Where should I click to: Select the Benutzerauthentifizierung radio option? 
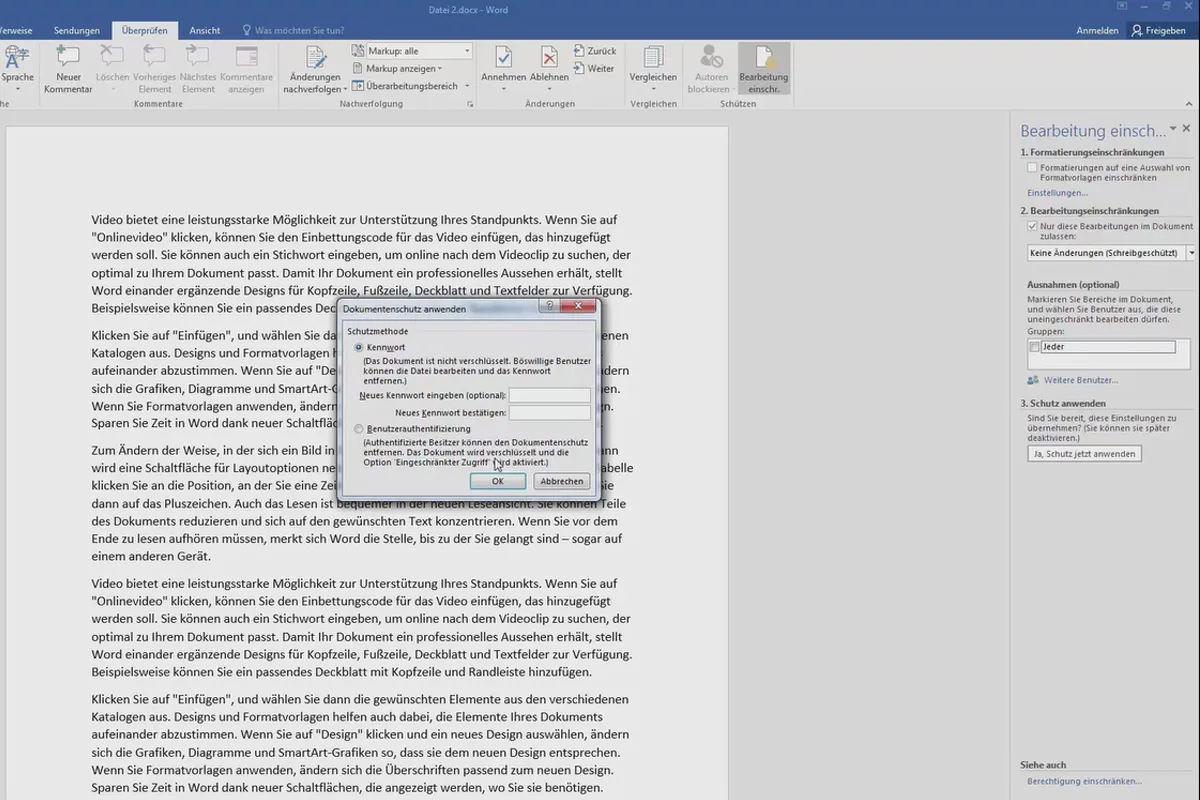click(359, 429)
